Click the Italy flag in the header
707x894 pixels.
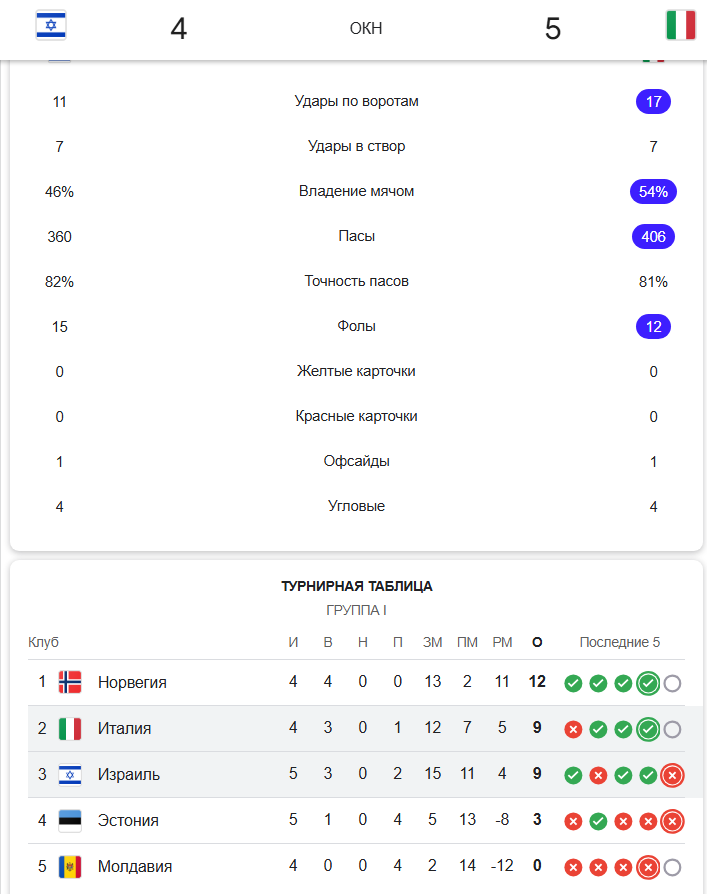[681, 26]
